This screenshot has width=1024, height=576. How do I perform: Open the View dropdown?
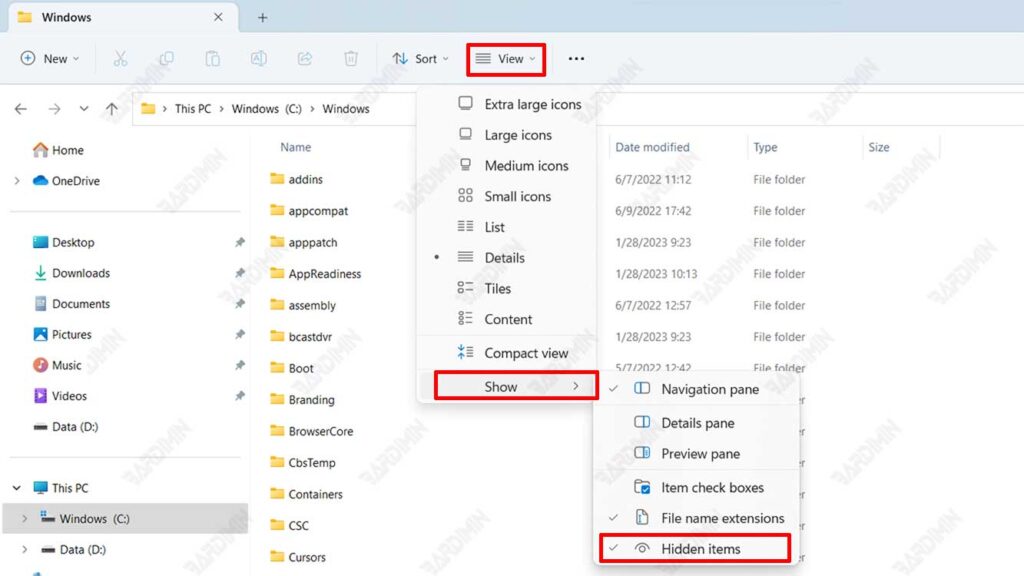(506, 59)
